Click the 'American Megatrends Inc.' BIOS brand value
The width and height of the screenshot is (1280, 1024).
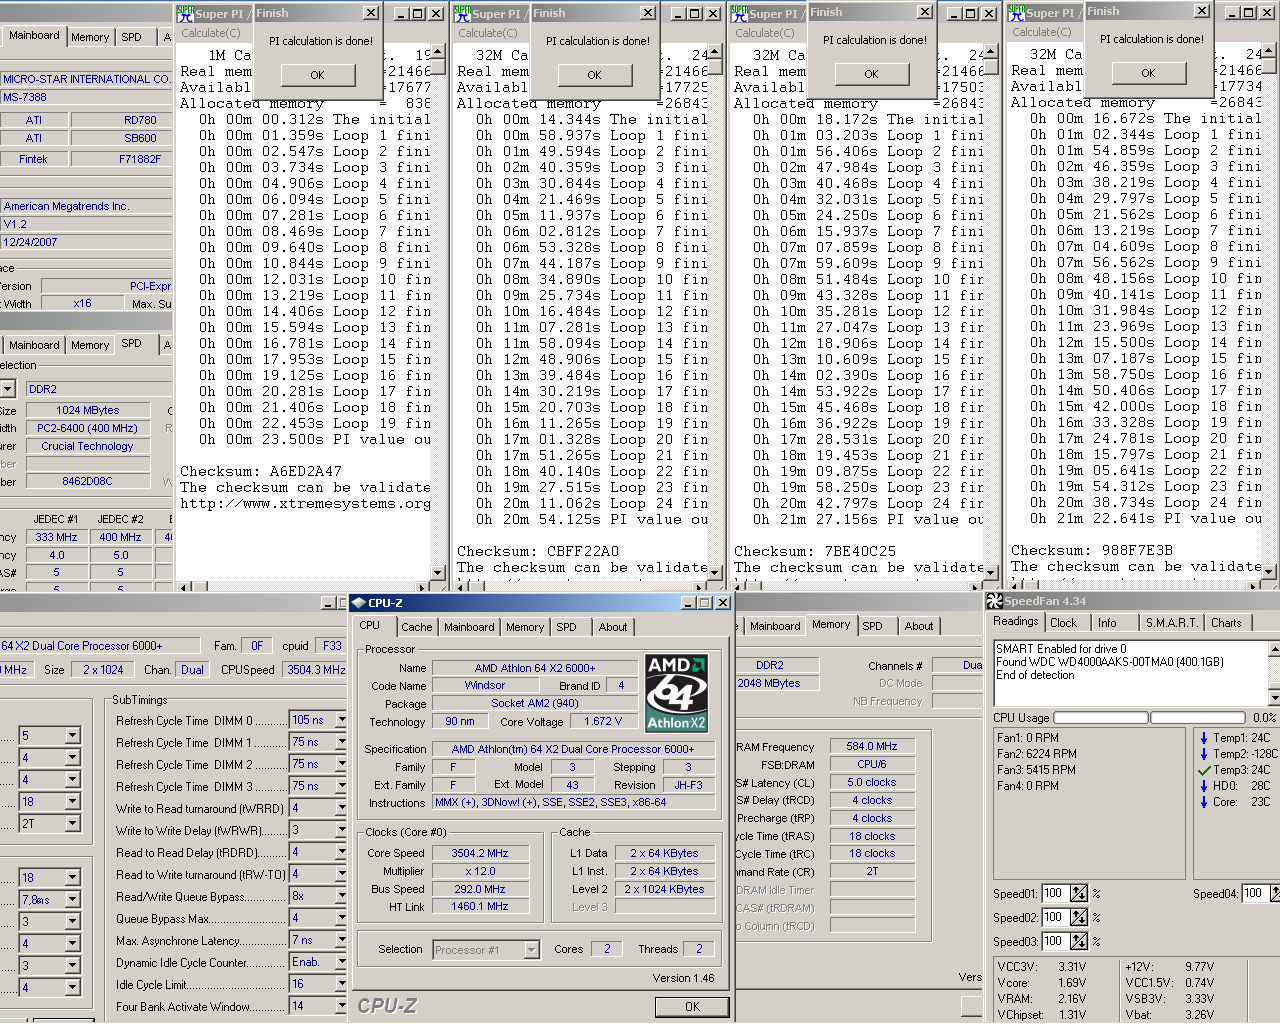coord(87,207)
